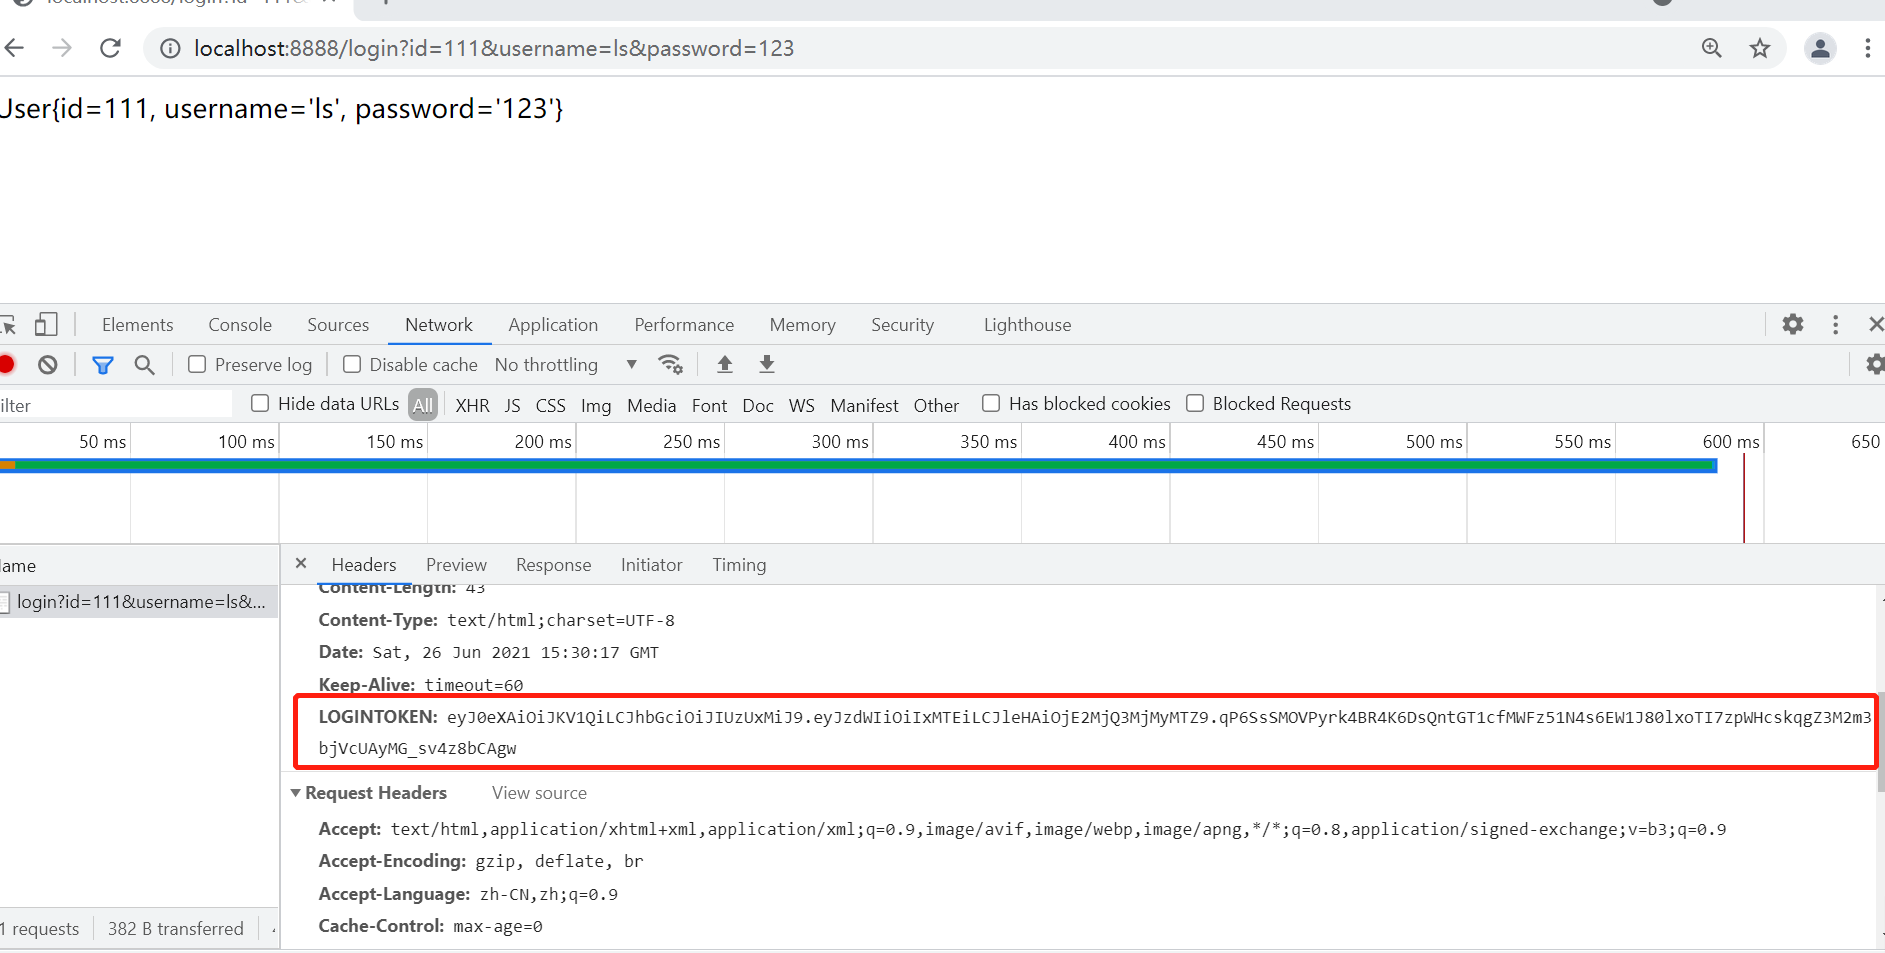Switch to the Elements tab
1885x953 pixels.
[x=137, y=325]
